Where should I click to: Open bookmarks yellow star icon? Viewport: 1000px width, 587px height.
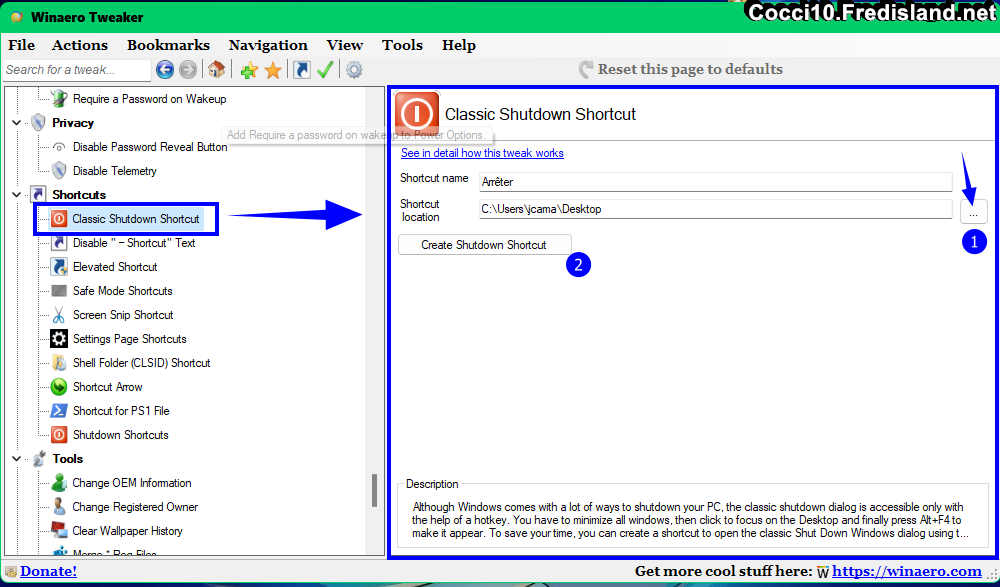tap(273, 70)
